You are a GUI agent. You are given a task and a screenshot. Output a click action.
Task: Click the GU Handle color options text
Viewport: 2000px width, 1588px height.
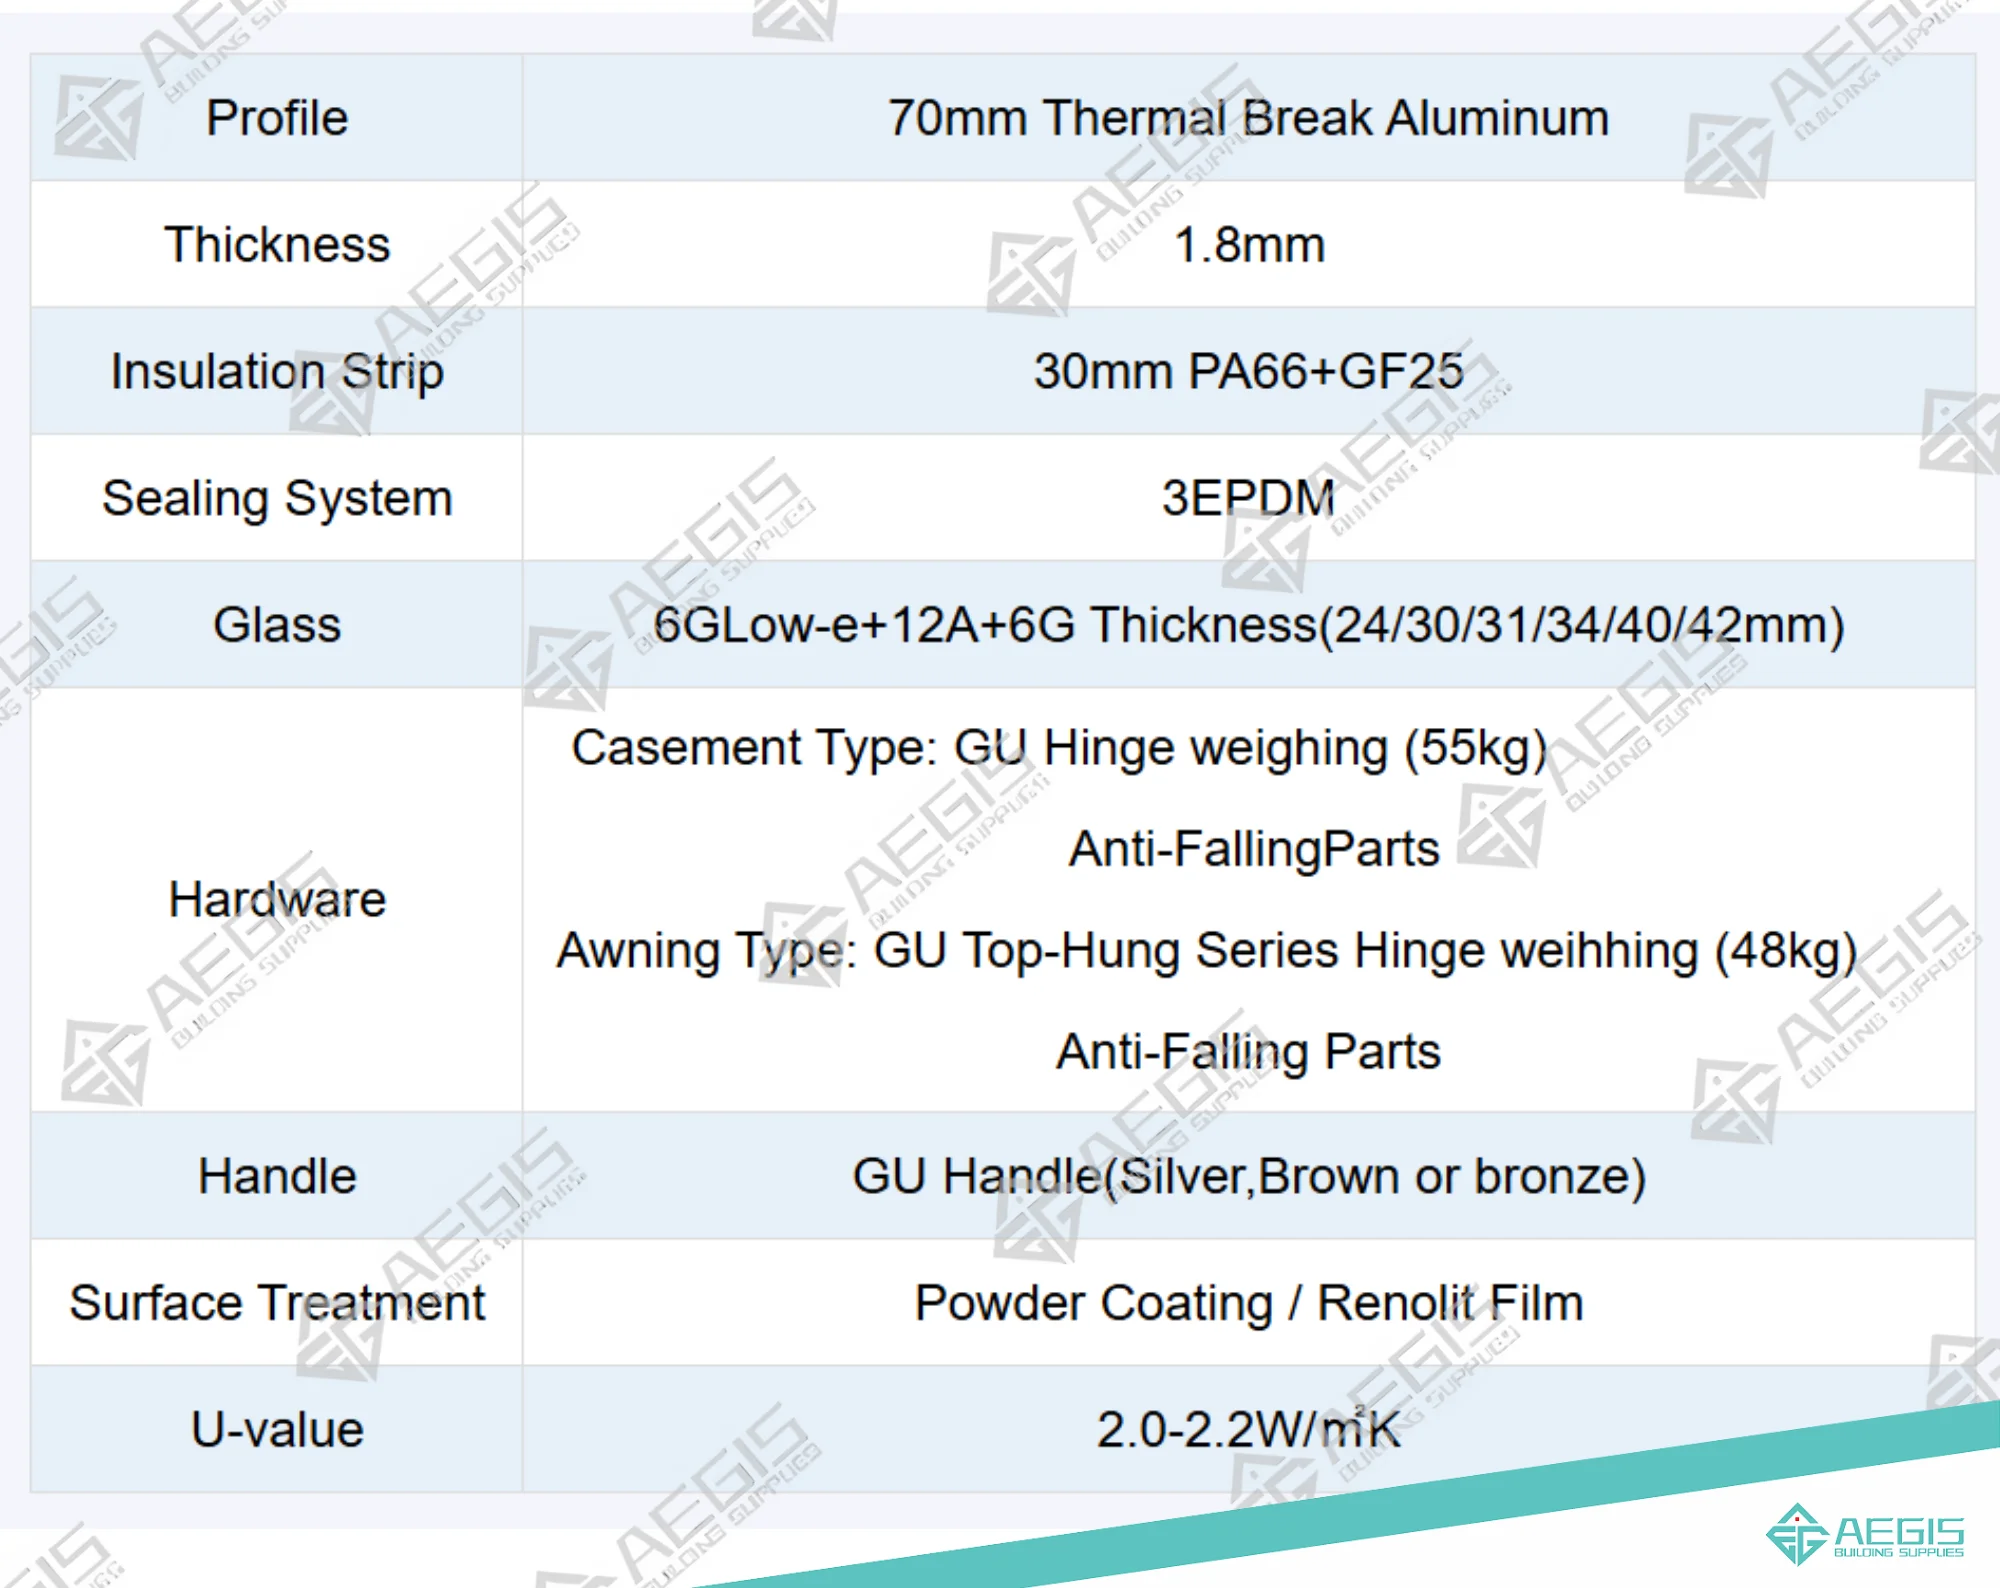point(1248,1176)
